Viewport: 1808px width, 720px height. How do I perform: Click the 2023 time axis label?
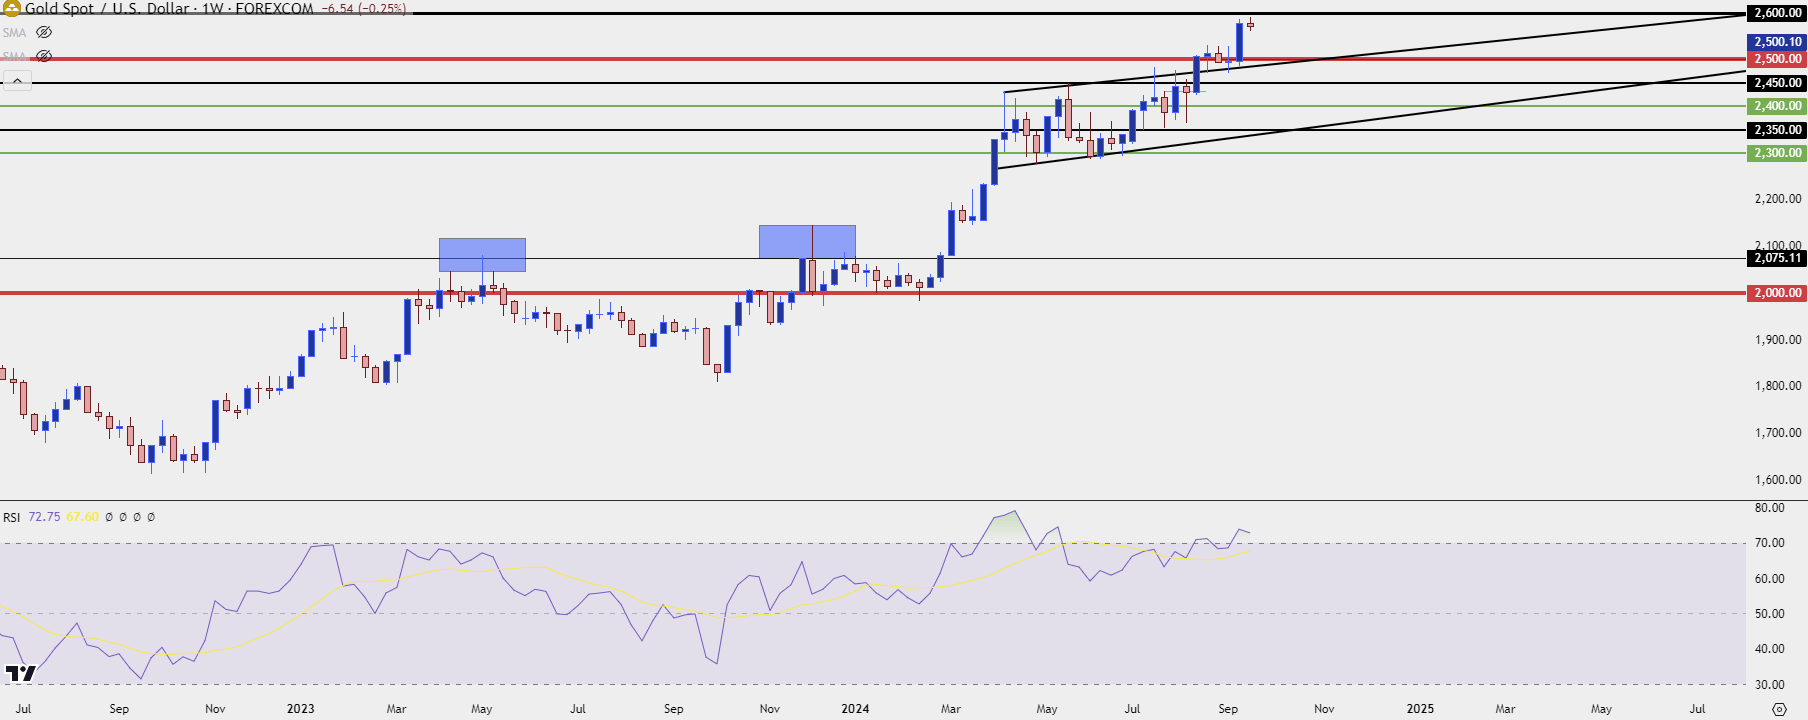click(x=300, y=709)
